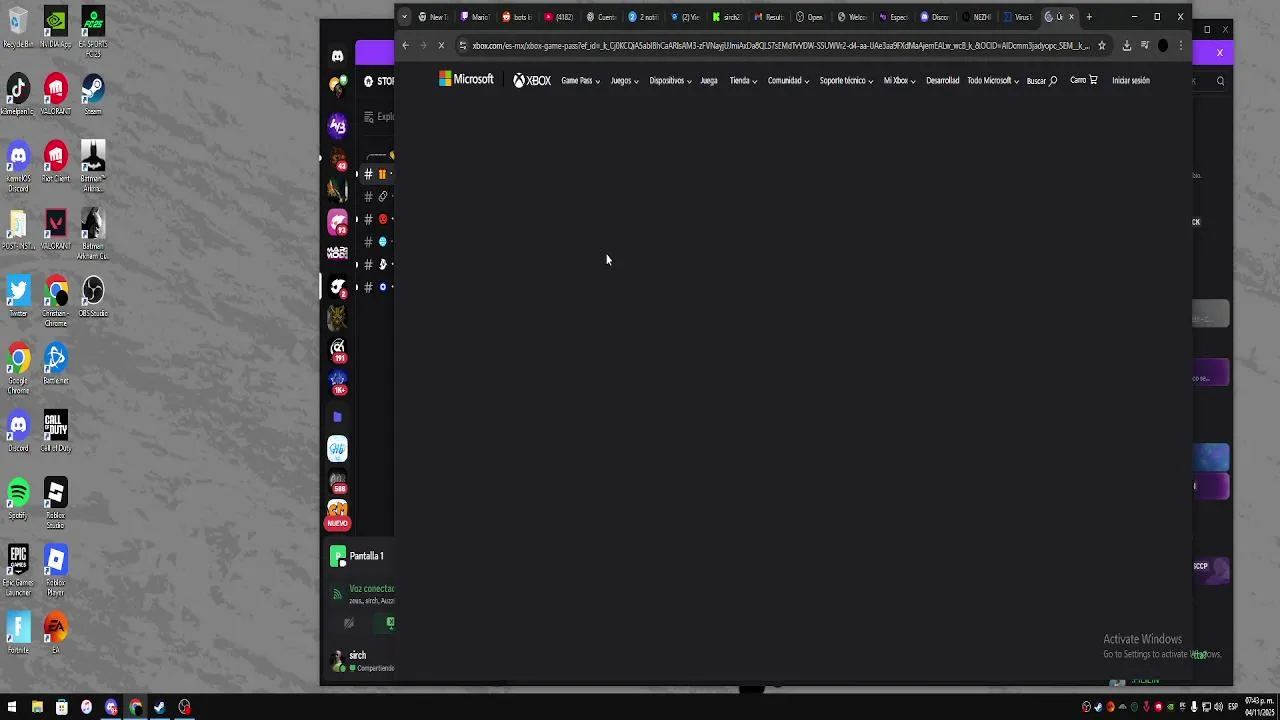Screen dimensions: 1280x720
Task: Open the Chrome downloads icon
Action: click(x=1127, y=45)
